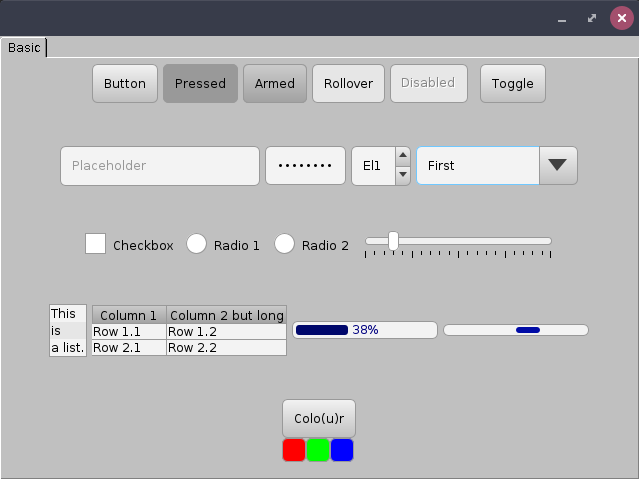Open the combo box dropdown arrow
The image size is (639, 479).
(x=558, y=166)
